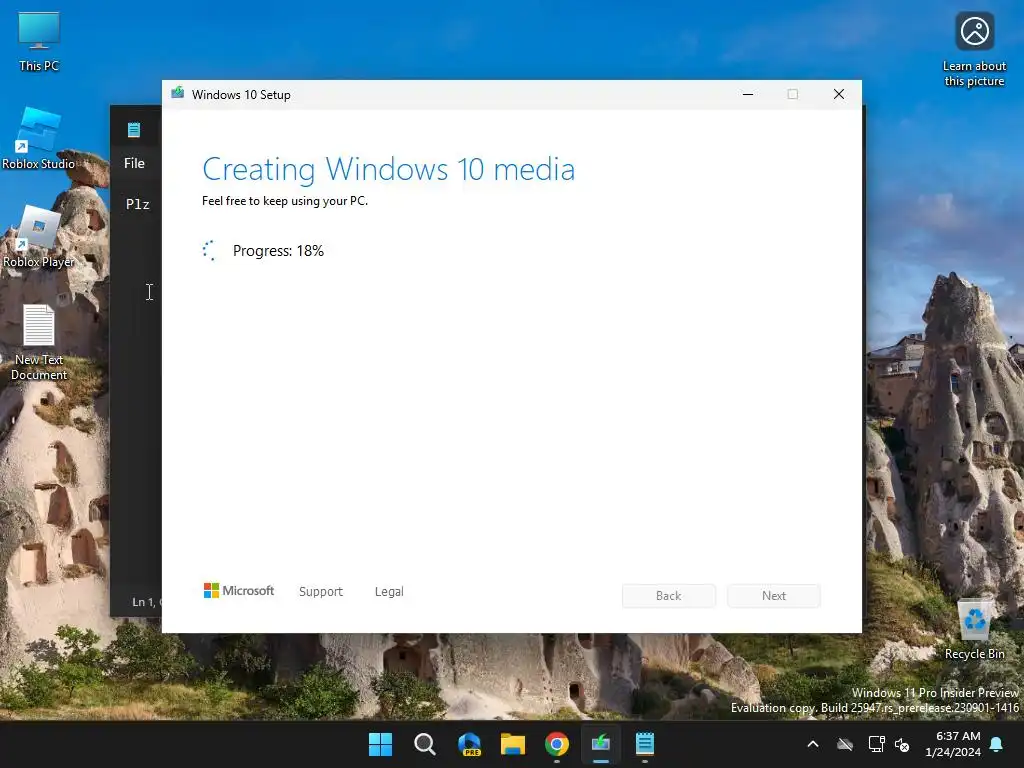Open taskbar Search magnifier
Viewport: 1024px width, 768px height.
point(424,744)
